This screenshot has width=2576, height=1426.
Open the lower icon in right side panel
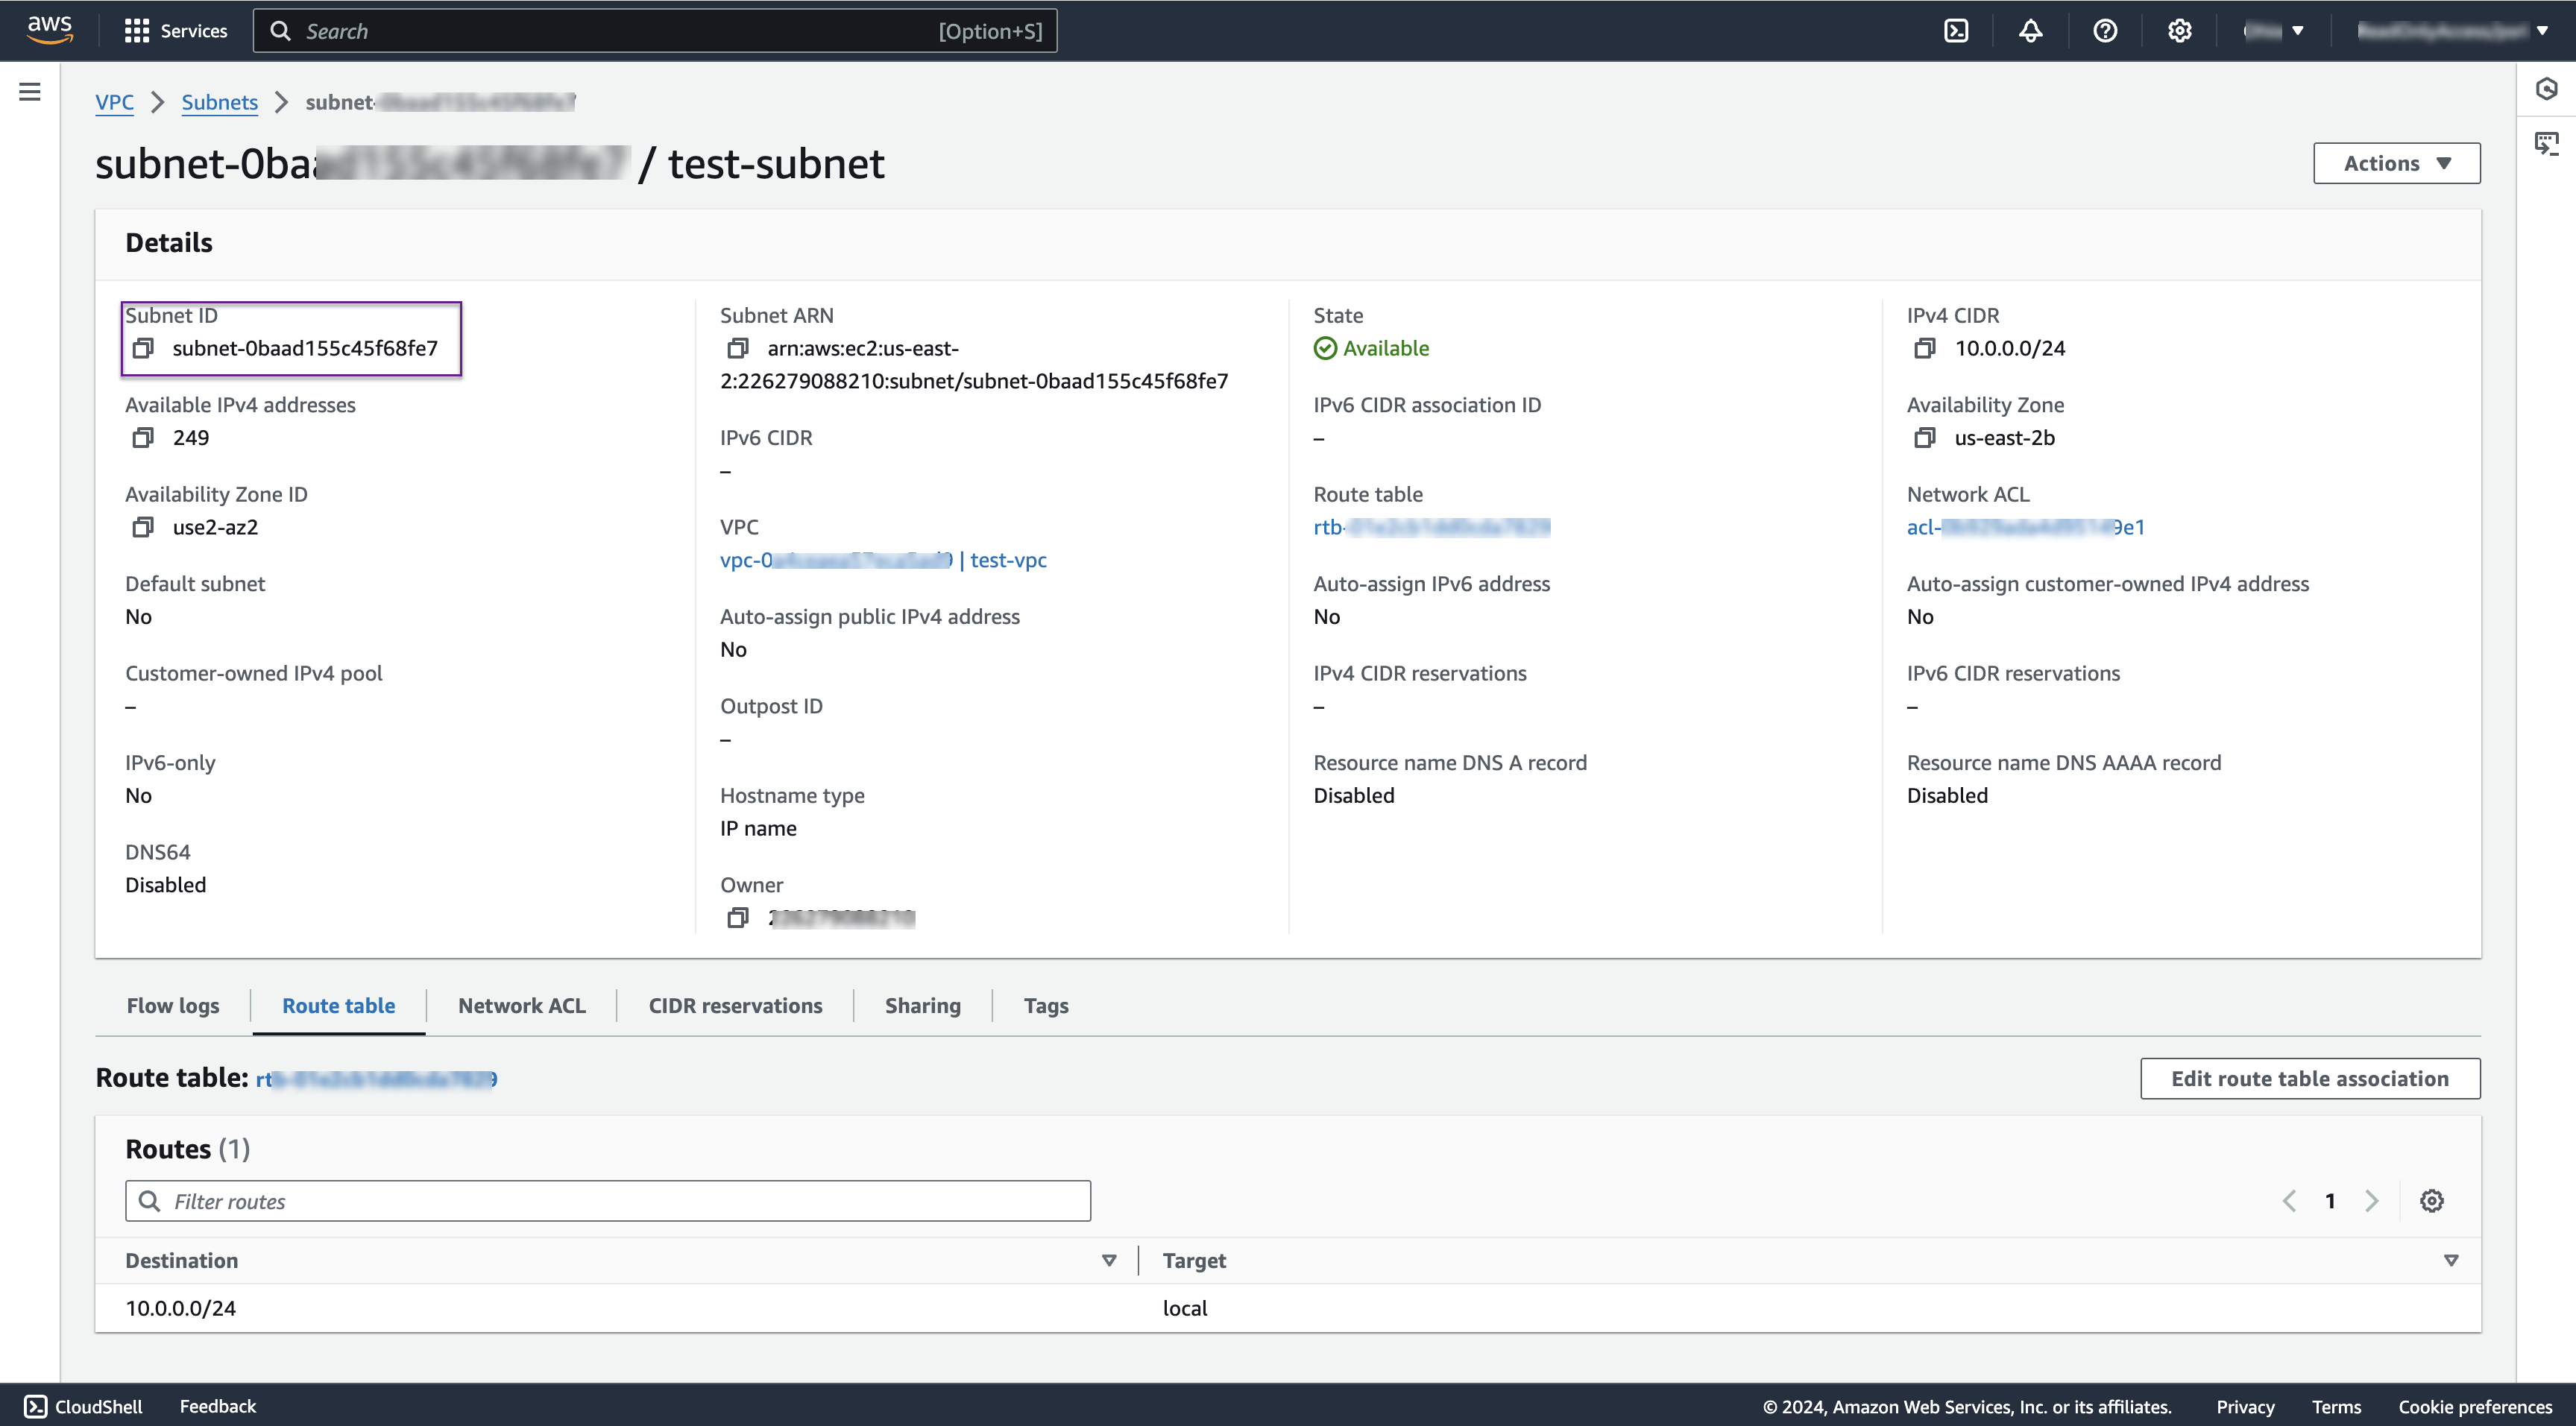tap(2547, 144)
